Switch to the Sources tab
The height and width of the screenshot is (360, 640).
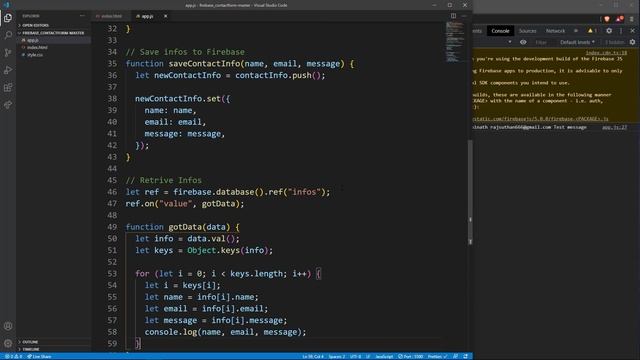(527, 31)
